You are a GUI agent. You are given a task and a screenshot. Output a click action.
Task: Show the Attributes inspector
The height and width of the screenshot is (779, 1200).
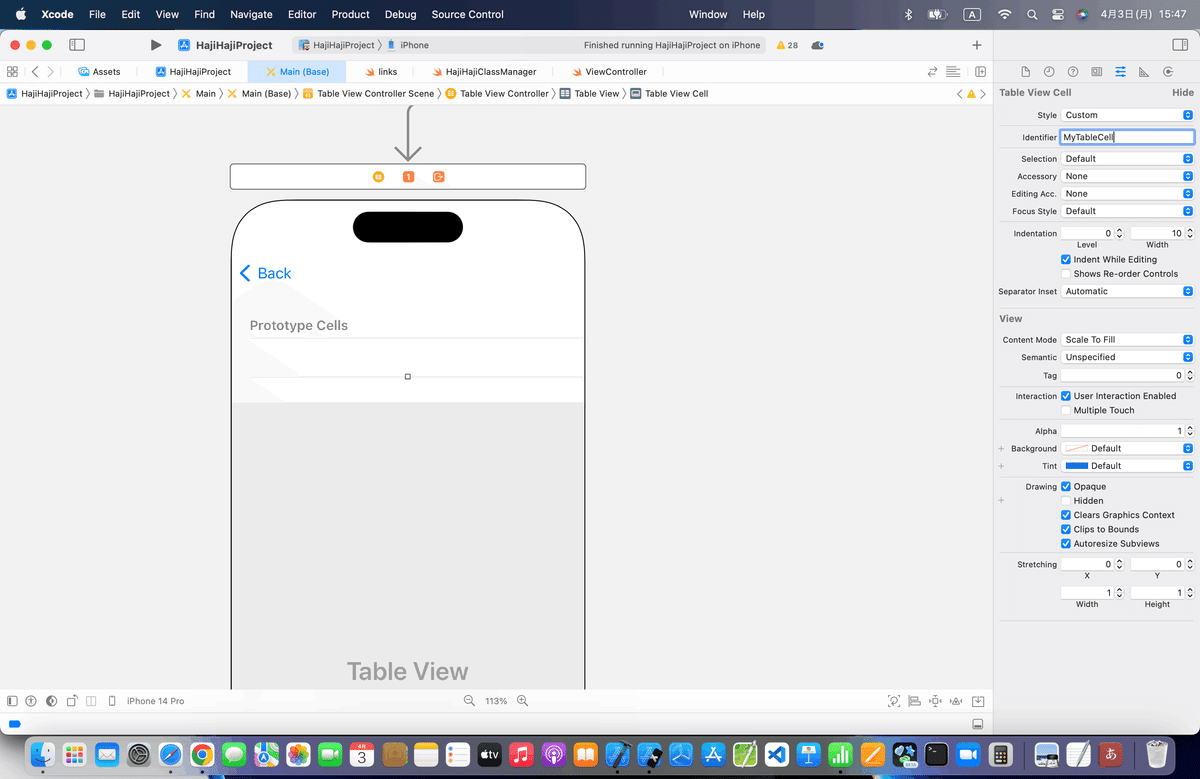(1120, 72)
